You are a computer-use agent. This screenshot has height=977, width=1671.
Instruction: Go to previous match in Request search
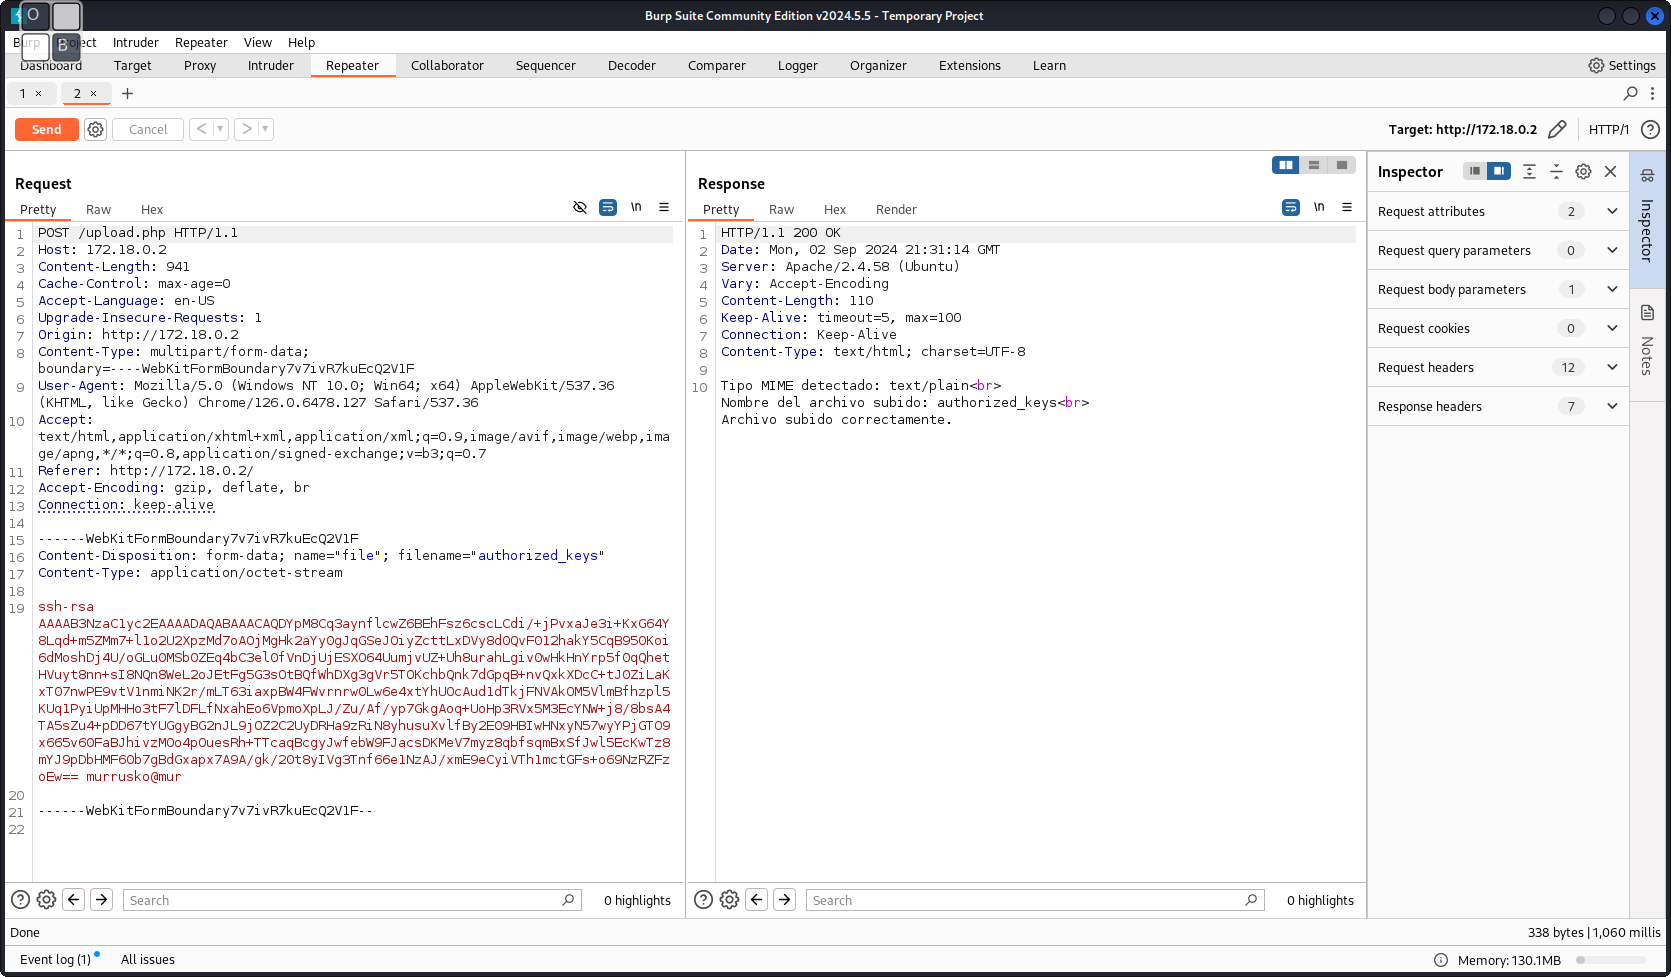[74, 899]
